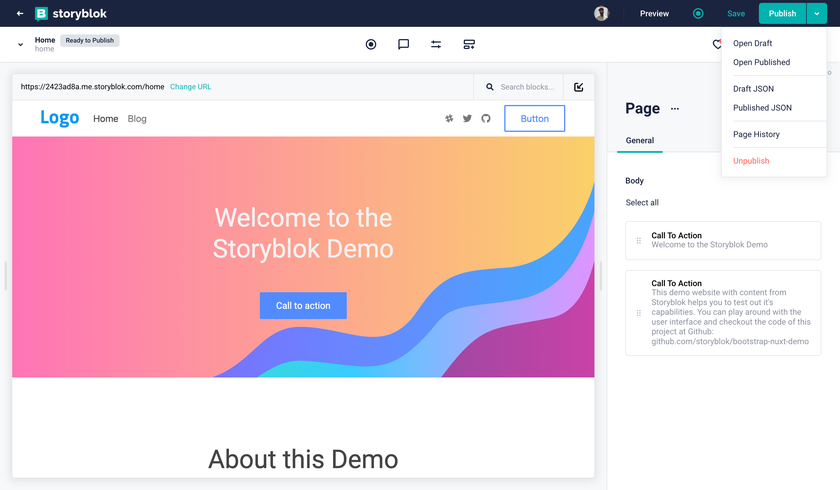Screen dimensions: 840x490
Task: Open Page History from the menu
Action: pos(756,134)
